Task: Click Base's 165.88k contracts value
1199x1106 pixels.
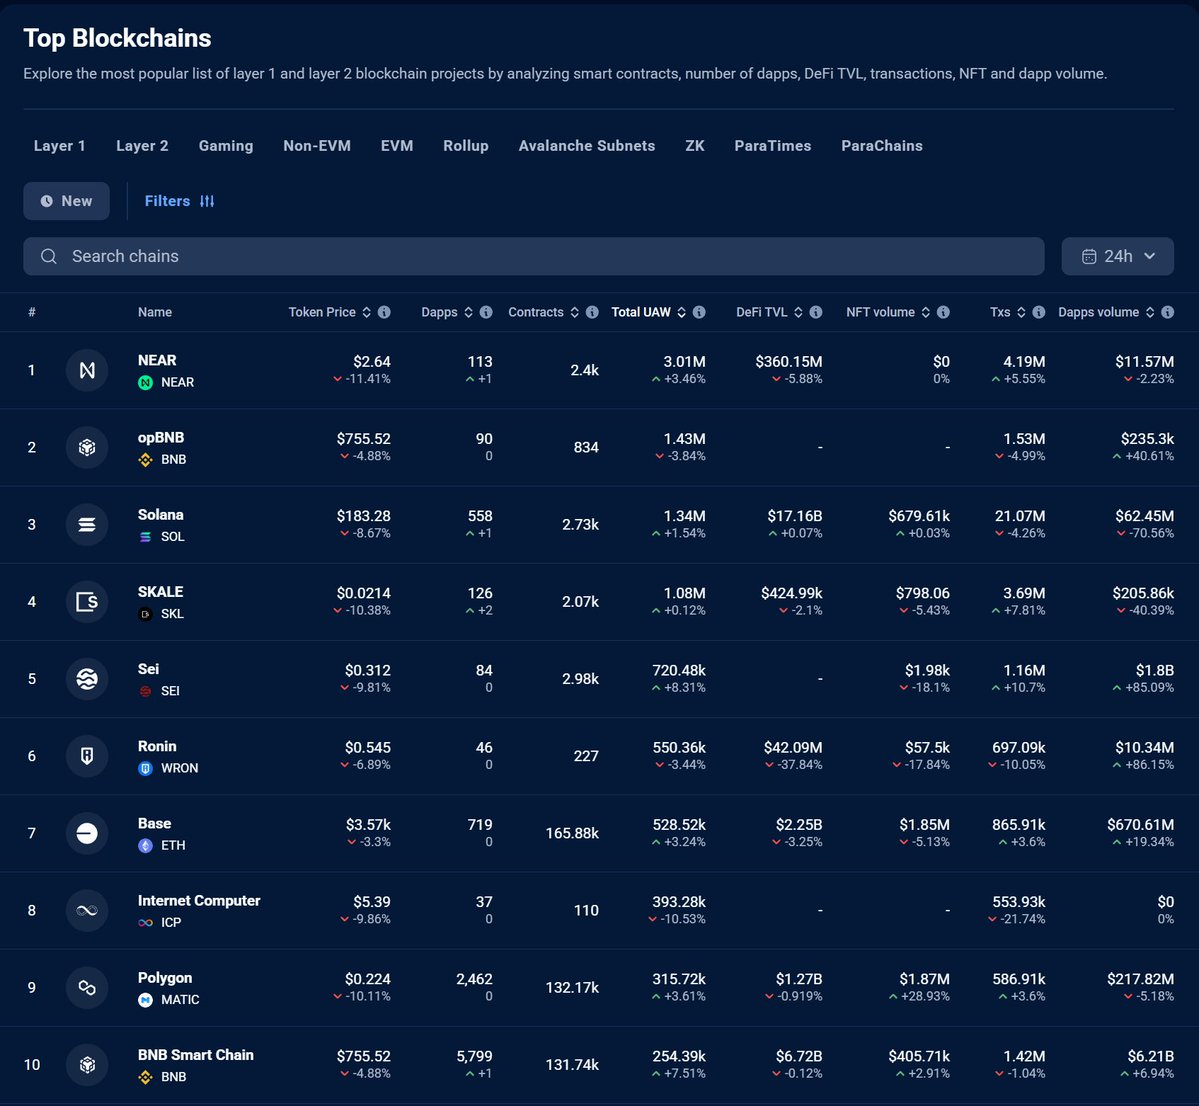Action: [x=572, y=833]
